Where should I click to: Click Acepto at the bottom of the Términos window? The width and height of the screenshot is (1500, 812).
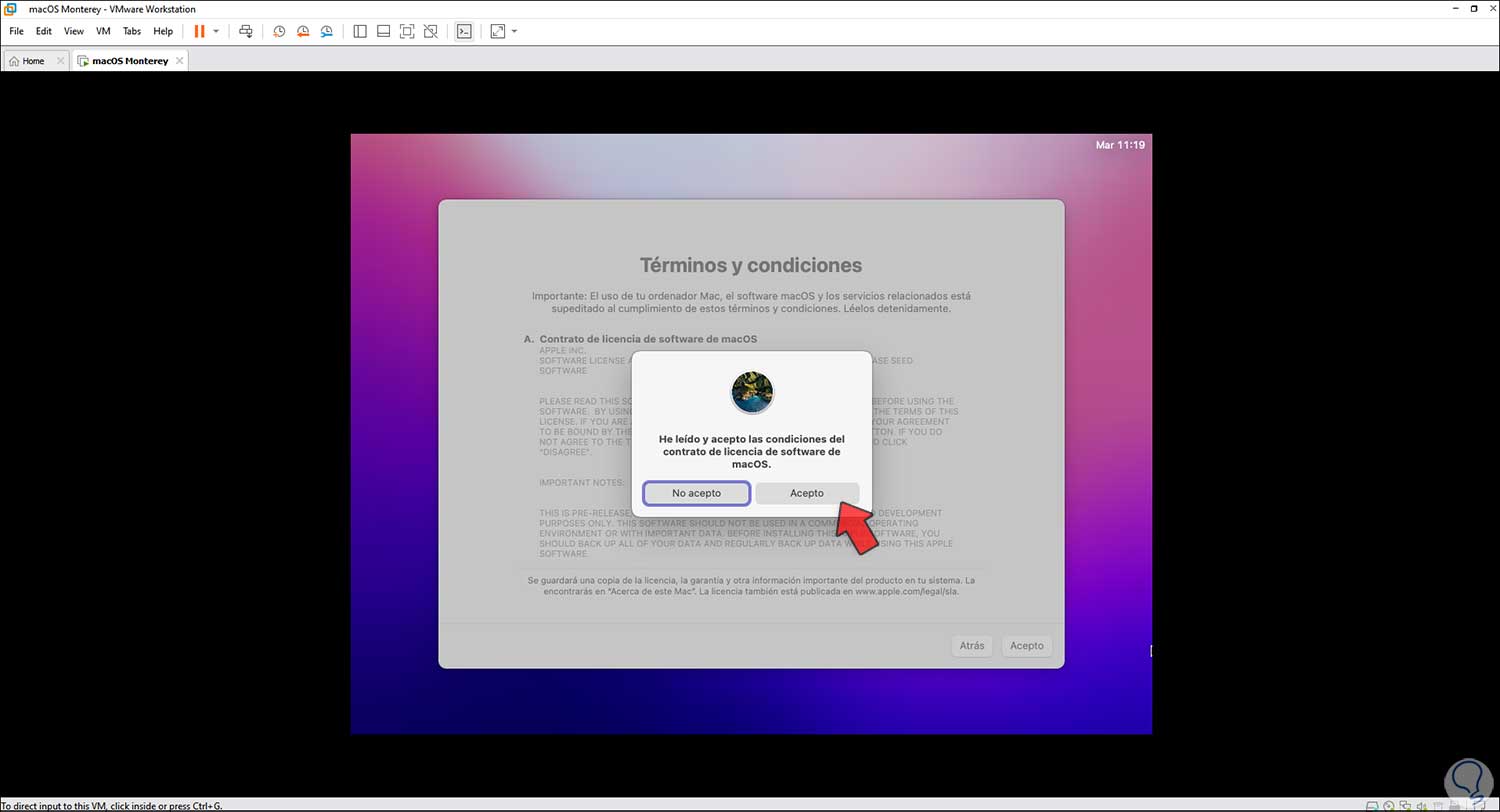1027,646
